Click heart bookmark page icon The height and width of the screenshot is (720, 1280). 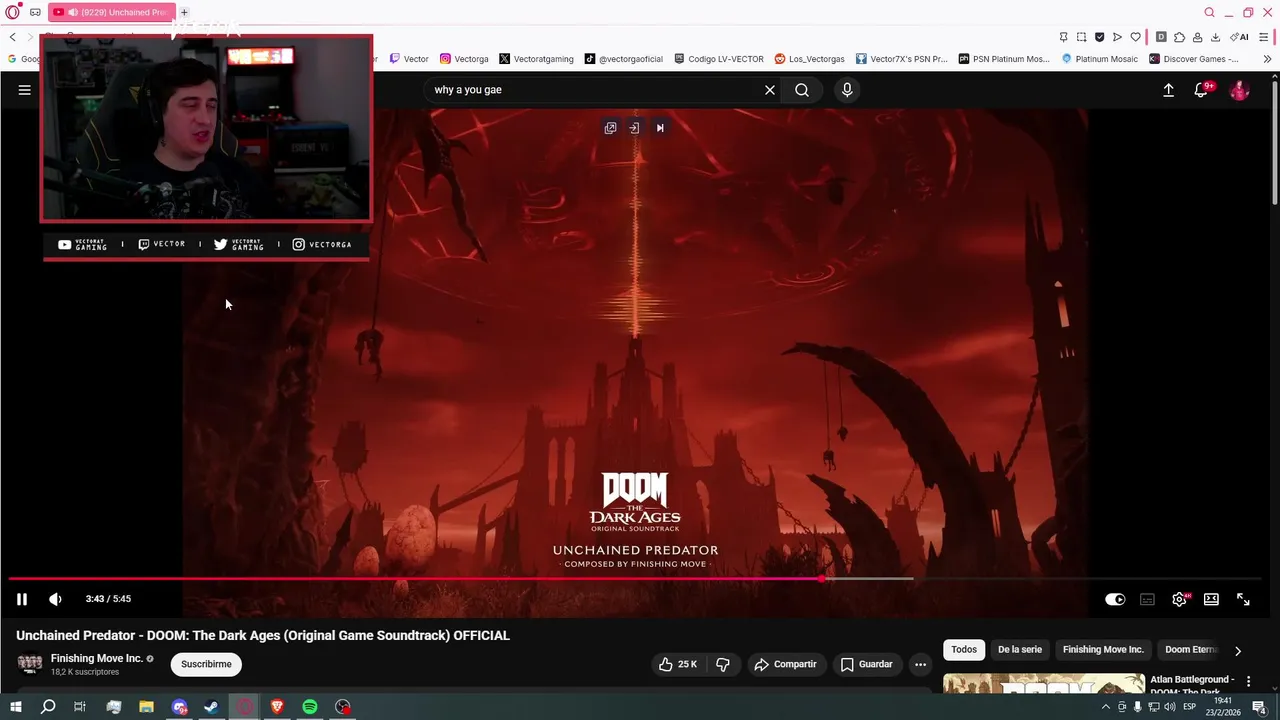coord(1135,37)
